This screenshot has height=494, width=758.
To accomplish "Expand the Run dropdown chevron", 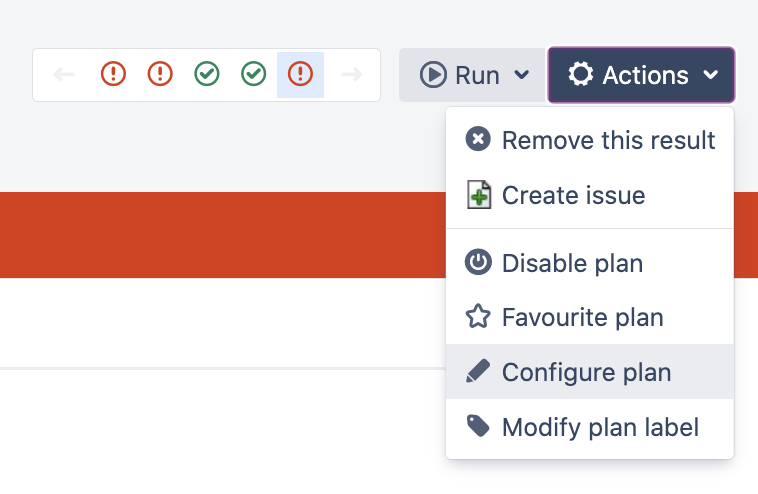I will coord(521,75).
